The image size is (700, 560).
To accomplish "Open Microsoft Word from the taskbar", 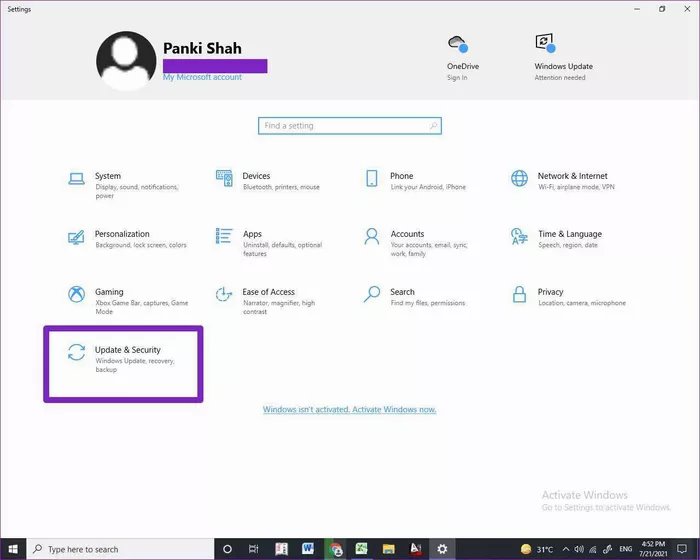I will pos(308,549).
